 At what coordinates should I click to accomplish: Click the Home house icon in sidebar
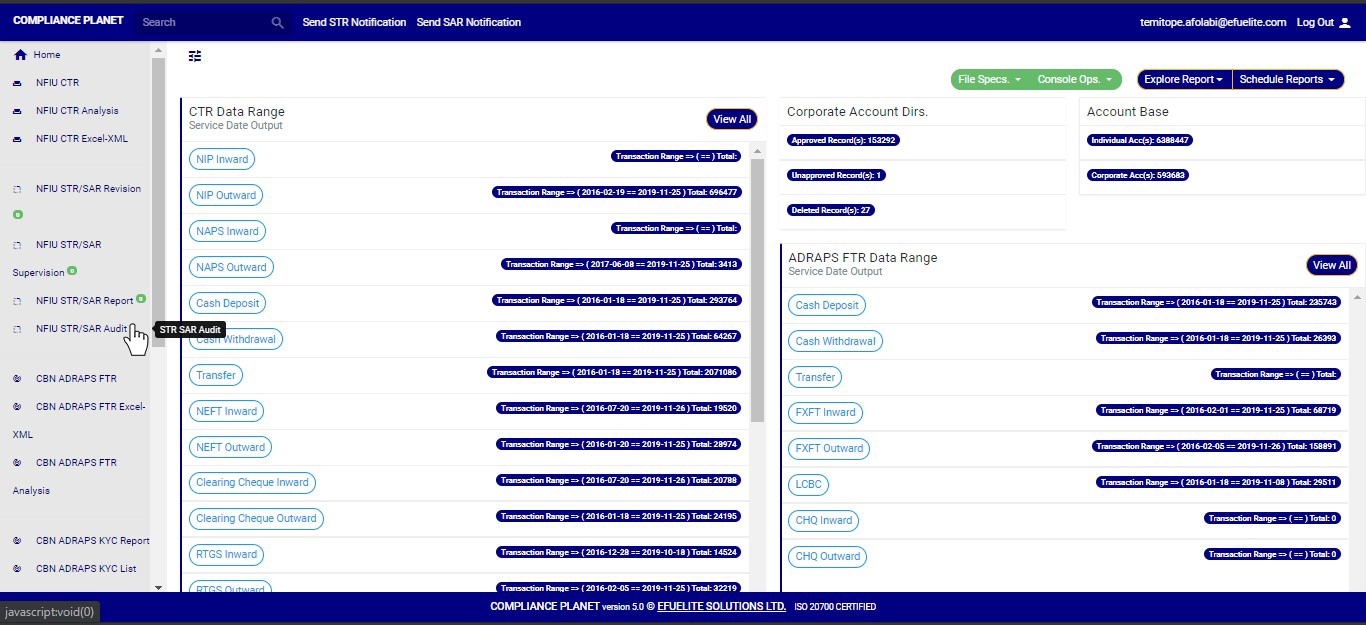click(20, 55)
